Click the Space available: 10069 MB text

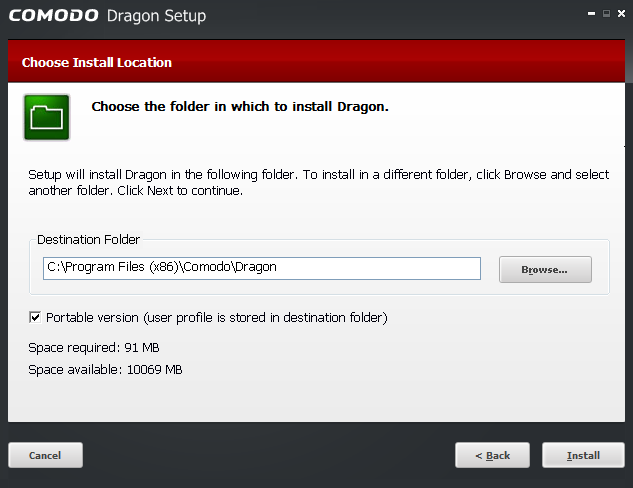pyautogui.click(x=105, y=370)
